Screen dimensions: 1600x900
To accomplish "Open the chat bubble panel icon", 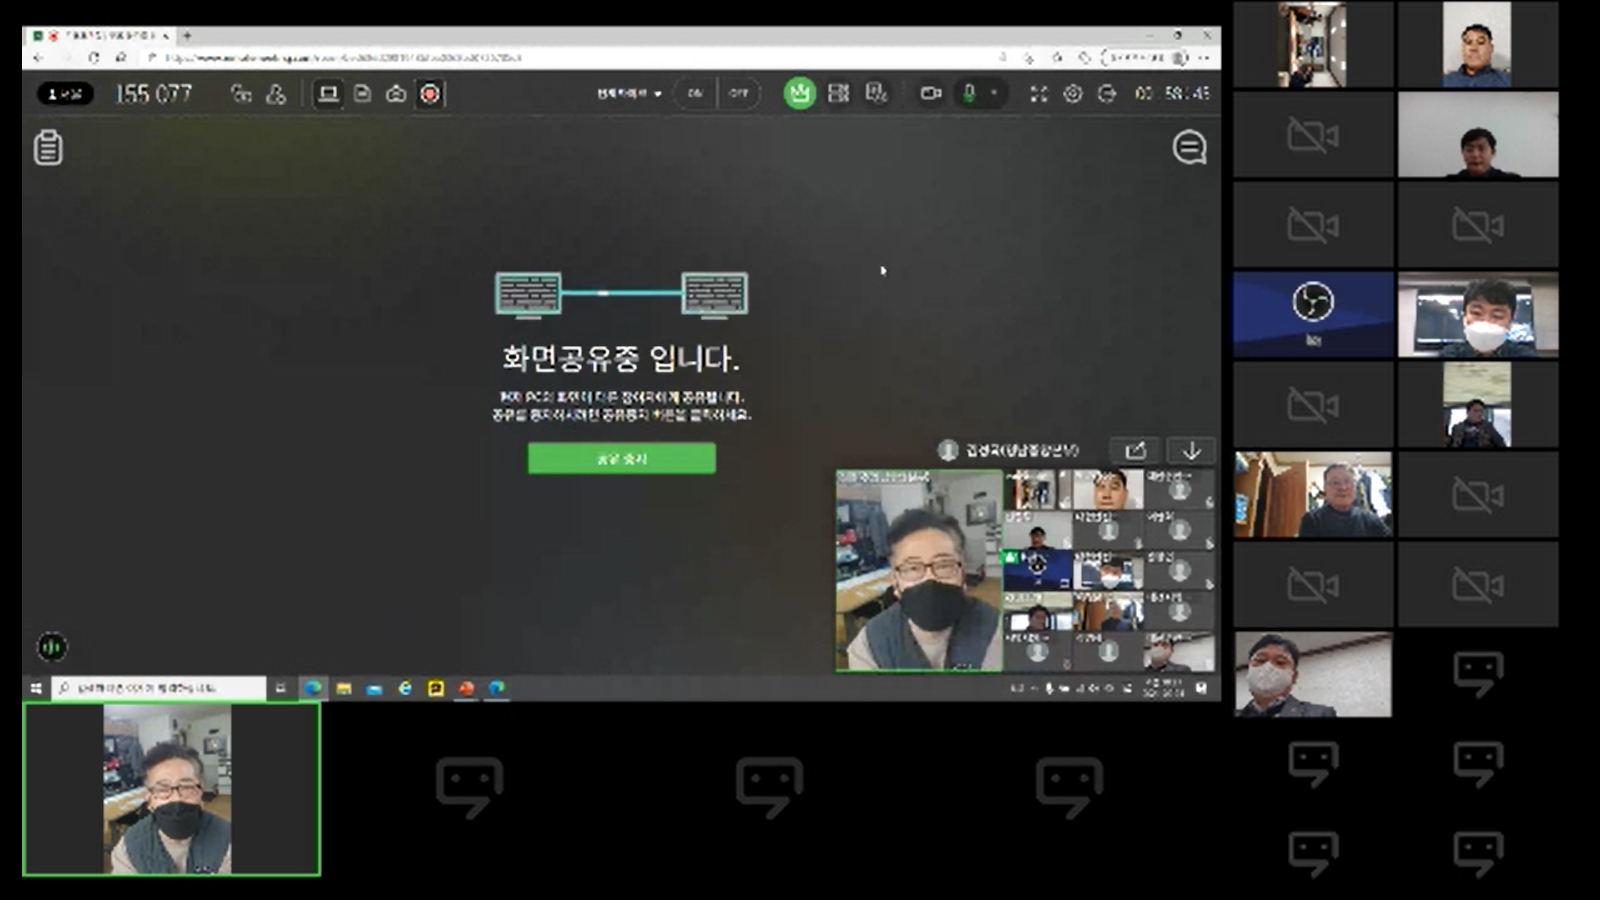I will [1189, 148].
